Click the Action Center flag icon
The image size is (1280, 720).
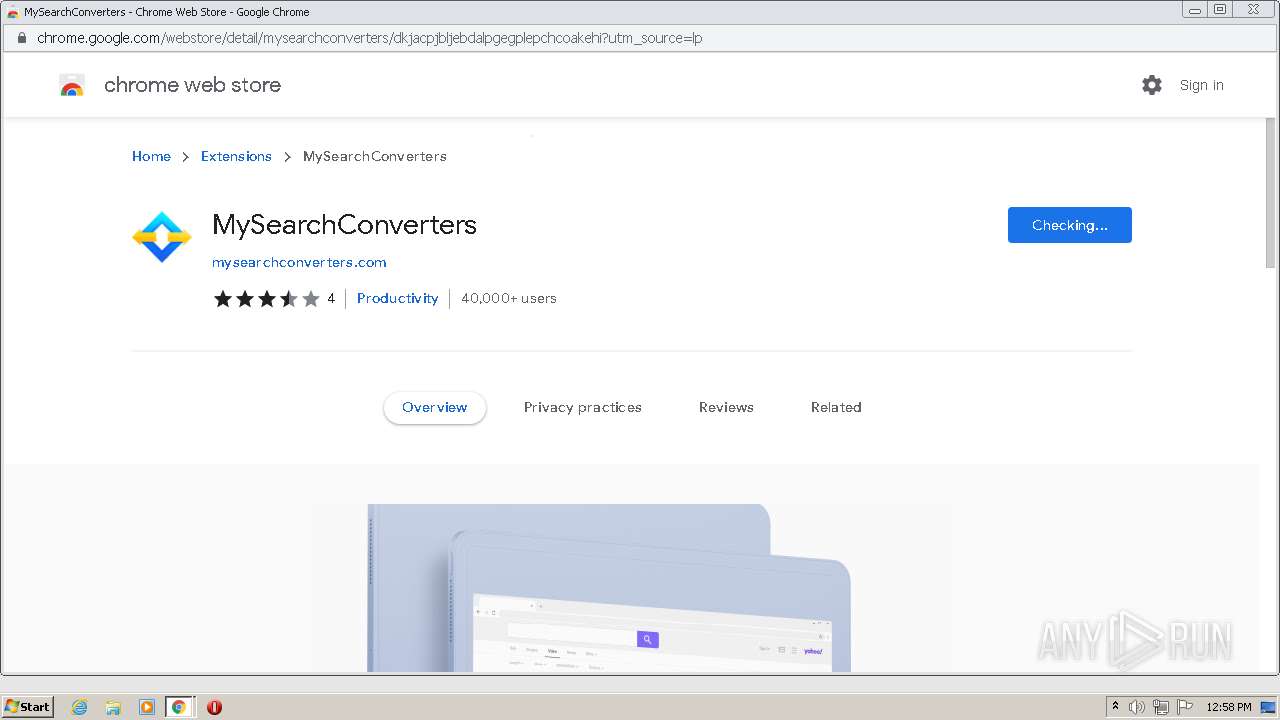pyautogui.click(x=1185, y=707)
